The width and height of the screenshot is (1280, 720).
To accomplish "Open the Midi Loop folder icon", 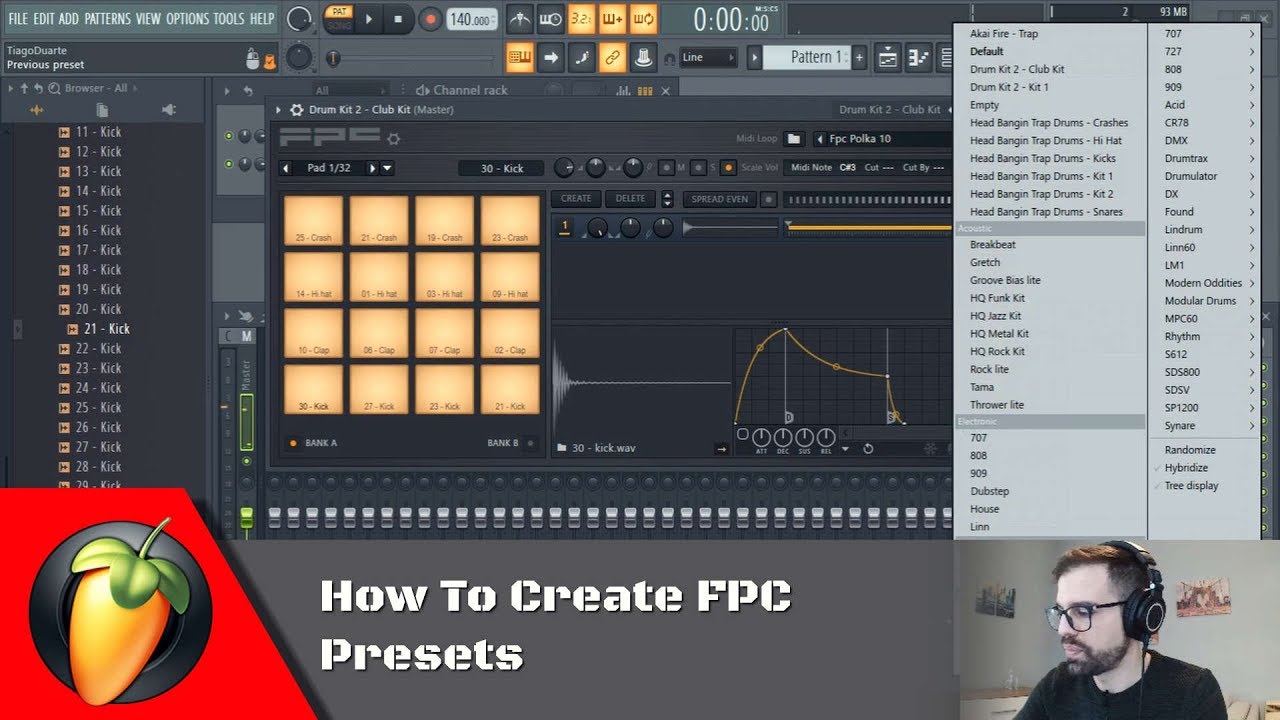I will coord(794,139).
